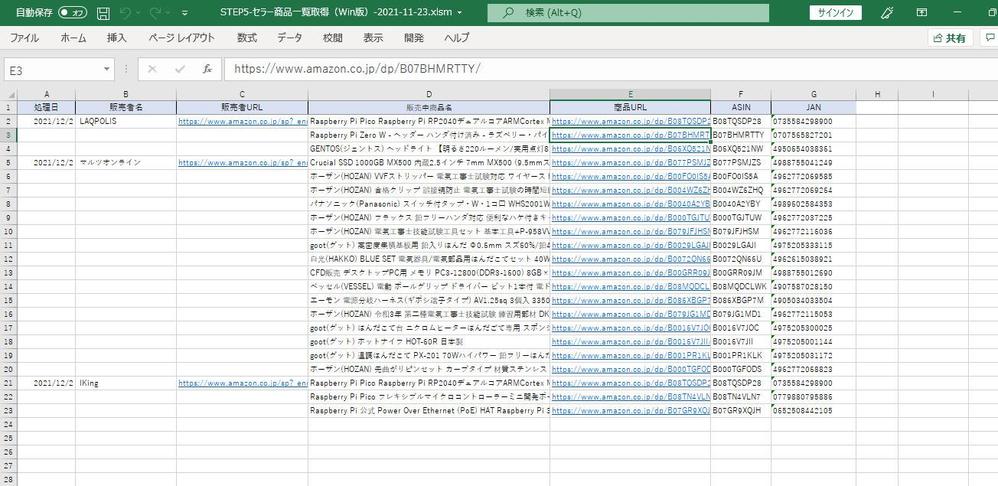
Task: Click the ASIN header cell
Action: pyautogui.click(x=741, y=107)
